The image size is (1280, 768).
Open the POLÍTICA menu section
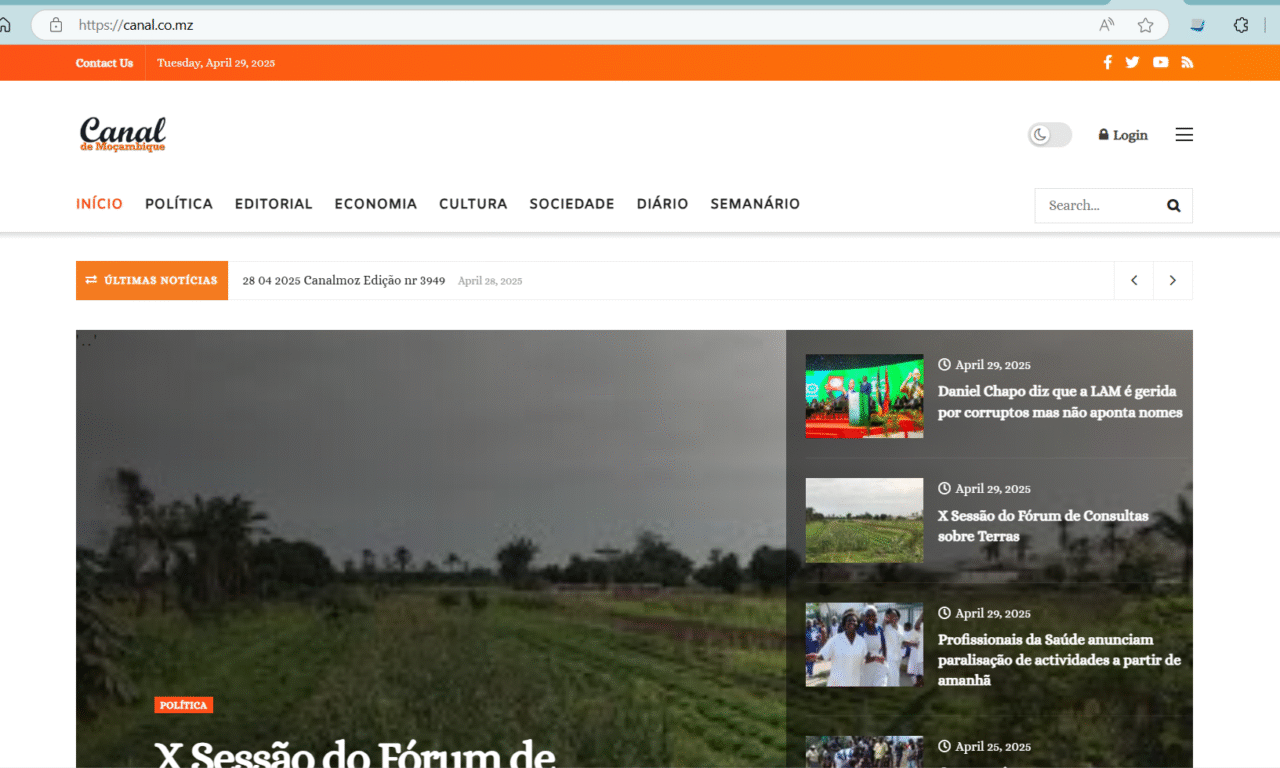click(x=179, y=204)
